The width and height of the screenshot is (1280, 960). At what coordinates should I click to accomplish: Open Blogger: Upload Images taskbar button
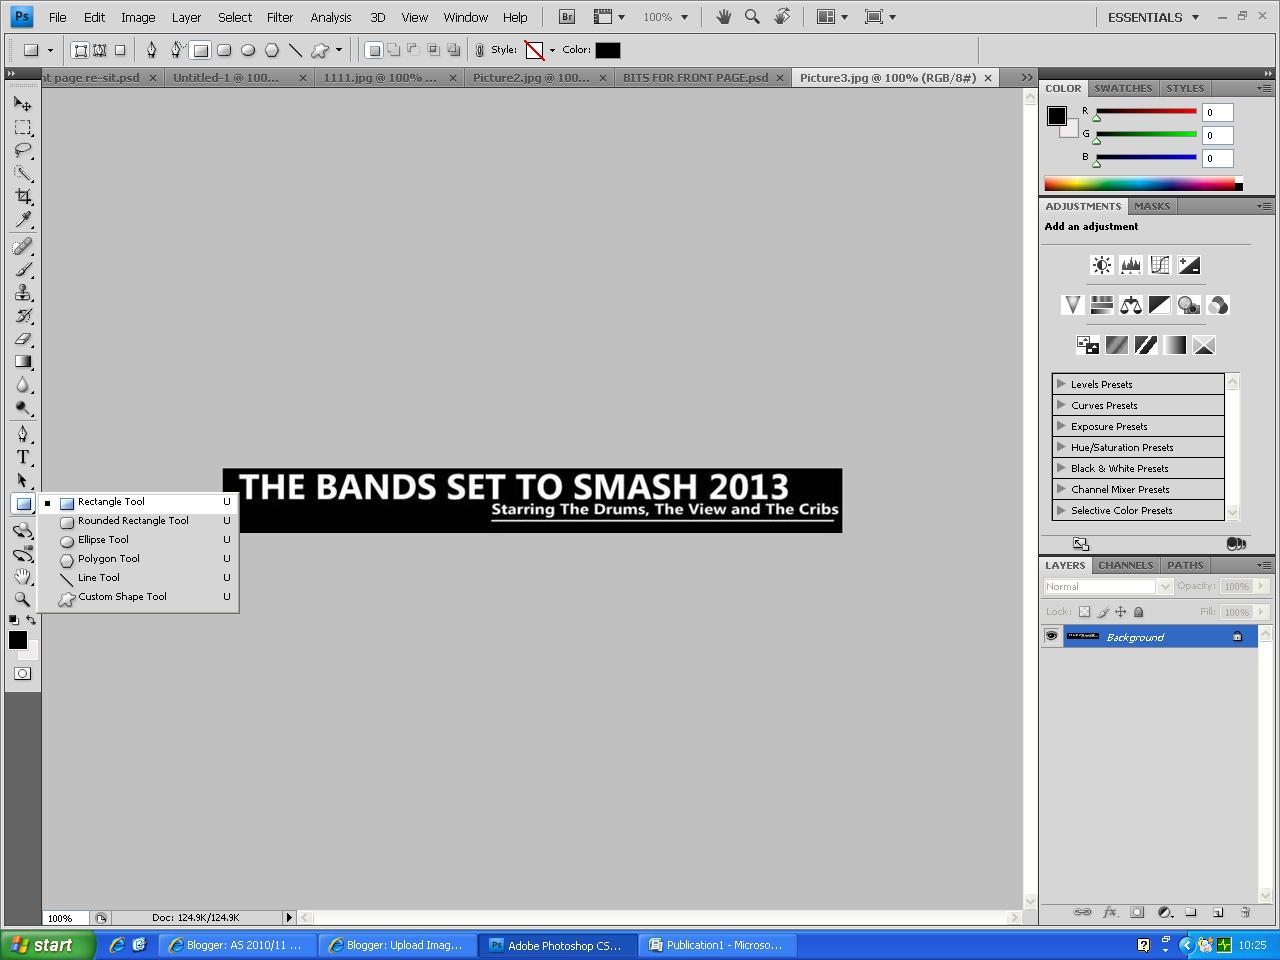point(396,945)
